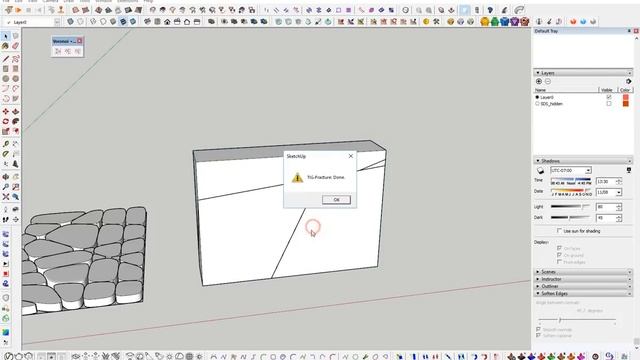Select the arrow Select tool
This screenshot has height=360, width=640.
[x=6, y=37]
